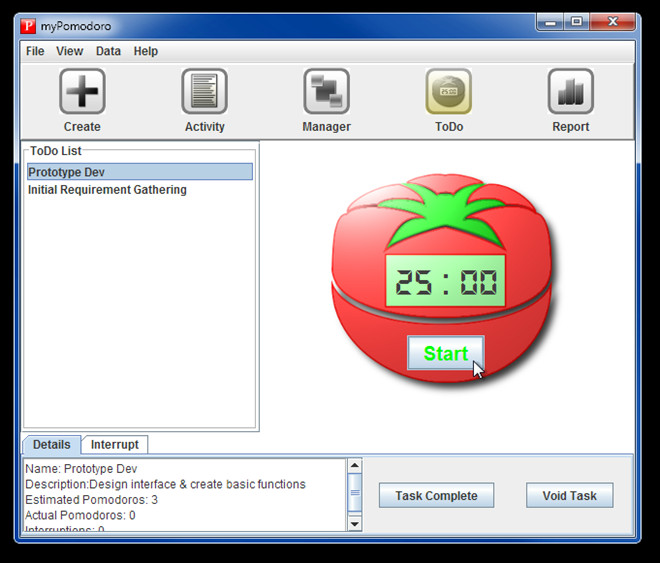Click details scrollbar up arrow
660x563 pixels.
pyautogui.click(x=355, y=465)
